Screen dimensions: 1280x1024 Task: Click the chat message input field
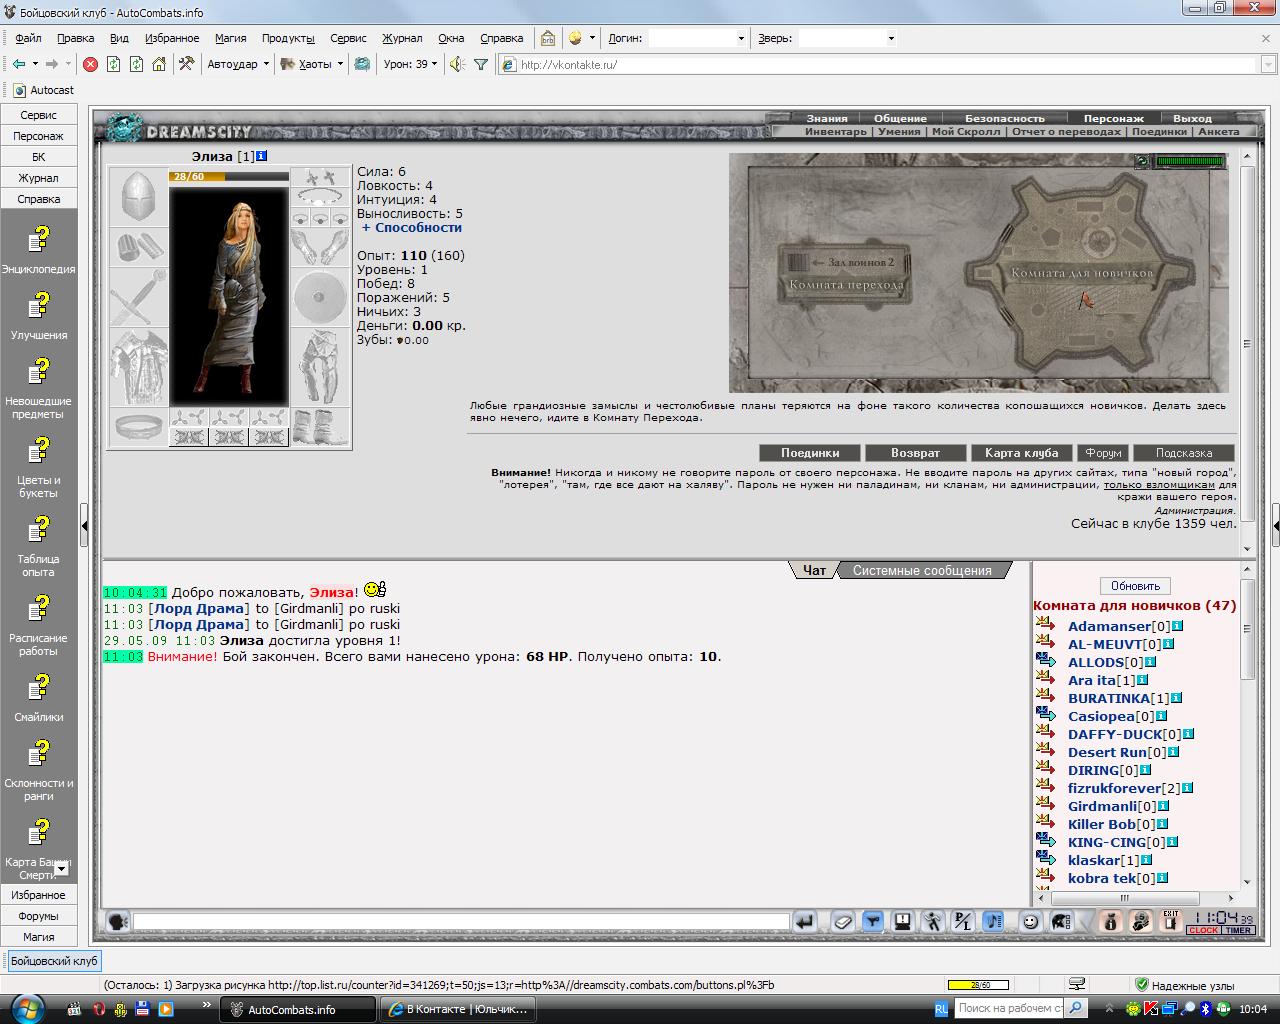click(461, 922)
